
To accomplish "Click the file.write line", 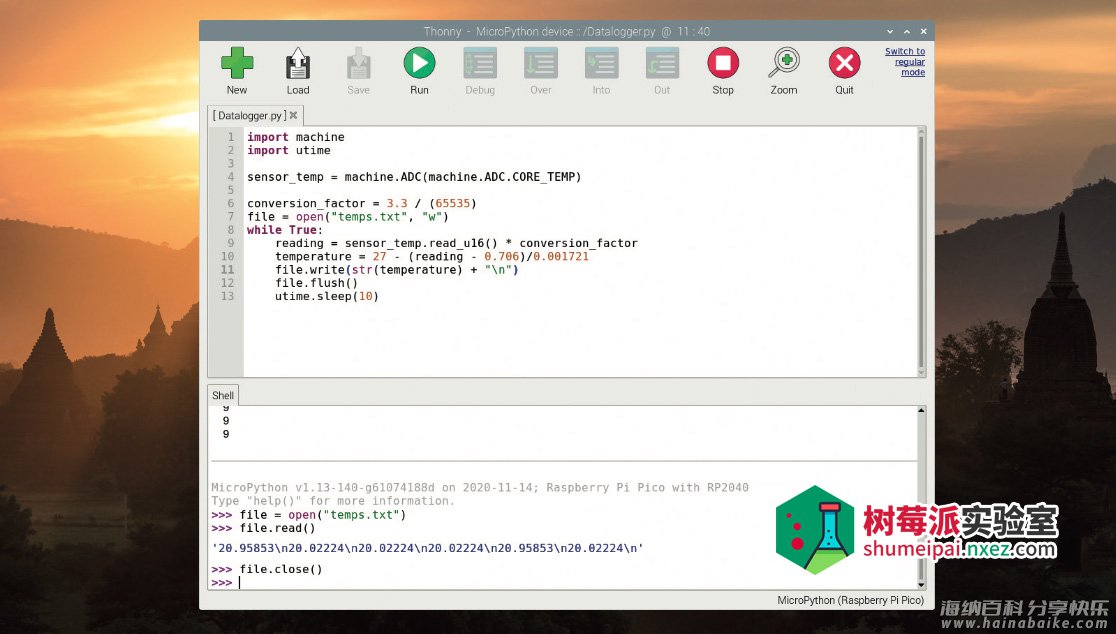I will point(397,270).
